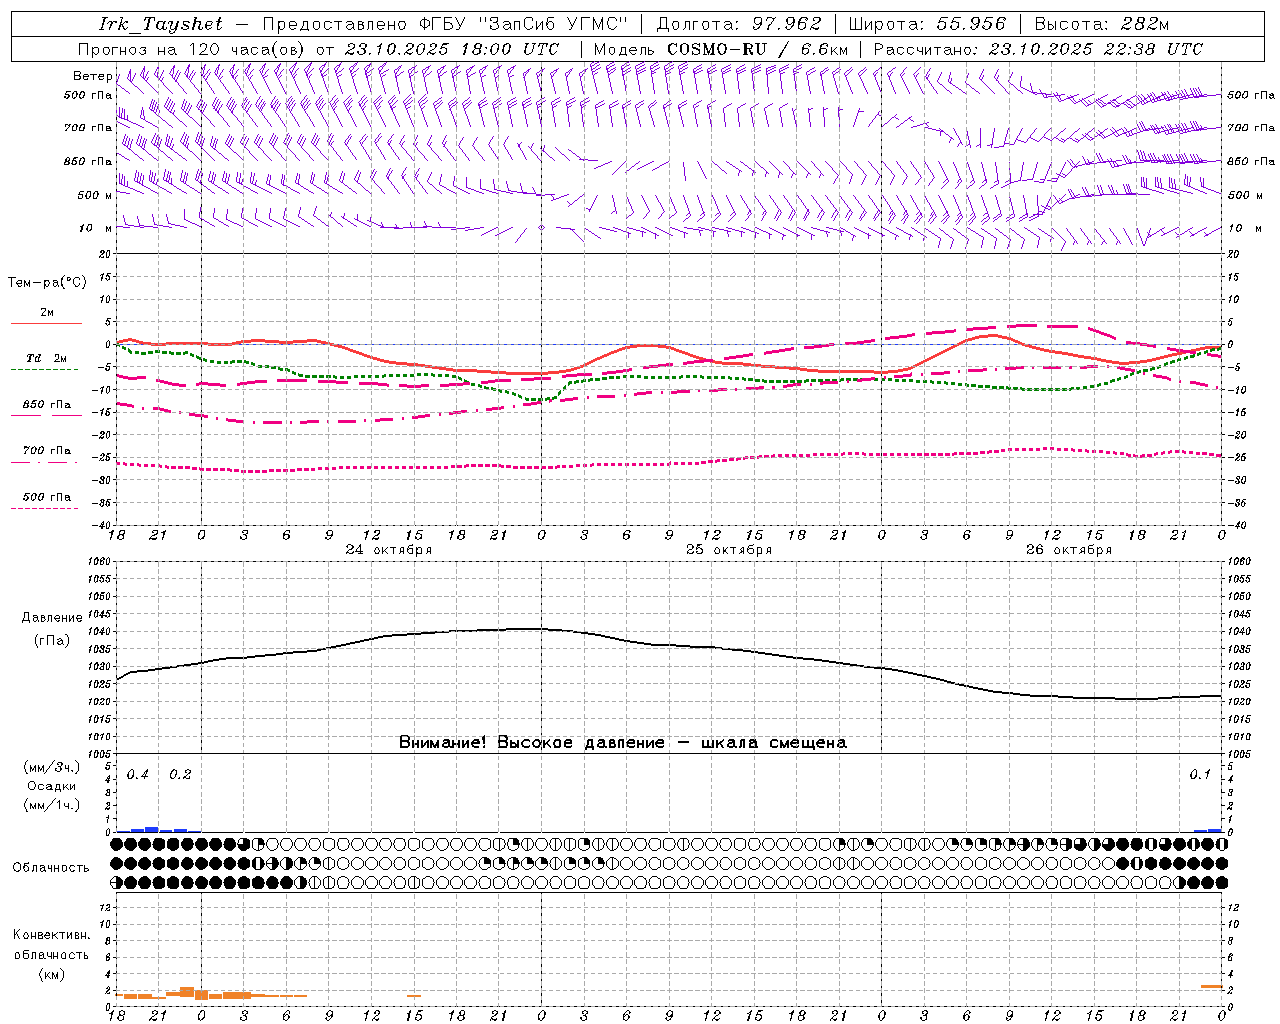This screenshot has width=1280, height=1024.
Task: Click the 0.1 precipitation amount value
Action: pyautogui.click(x=1200, y=775)
